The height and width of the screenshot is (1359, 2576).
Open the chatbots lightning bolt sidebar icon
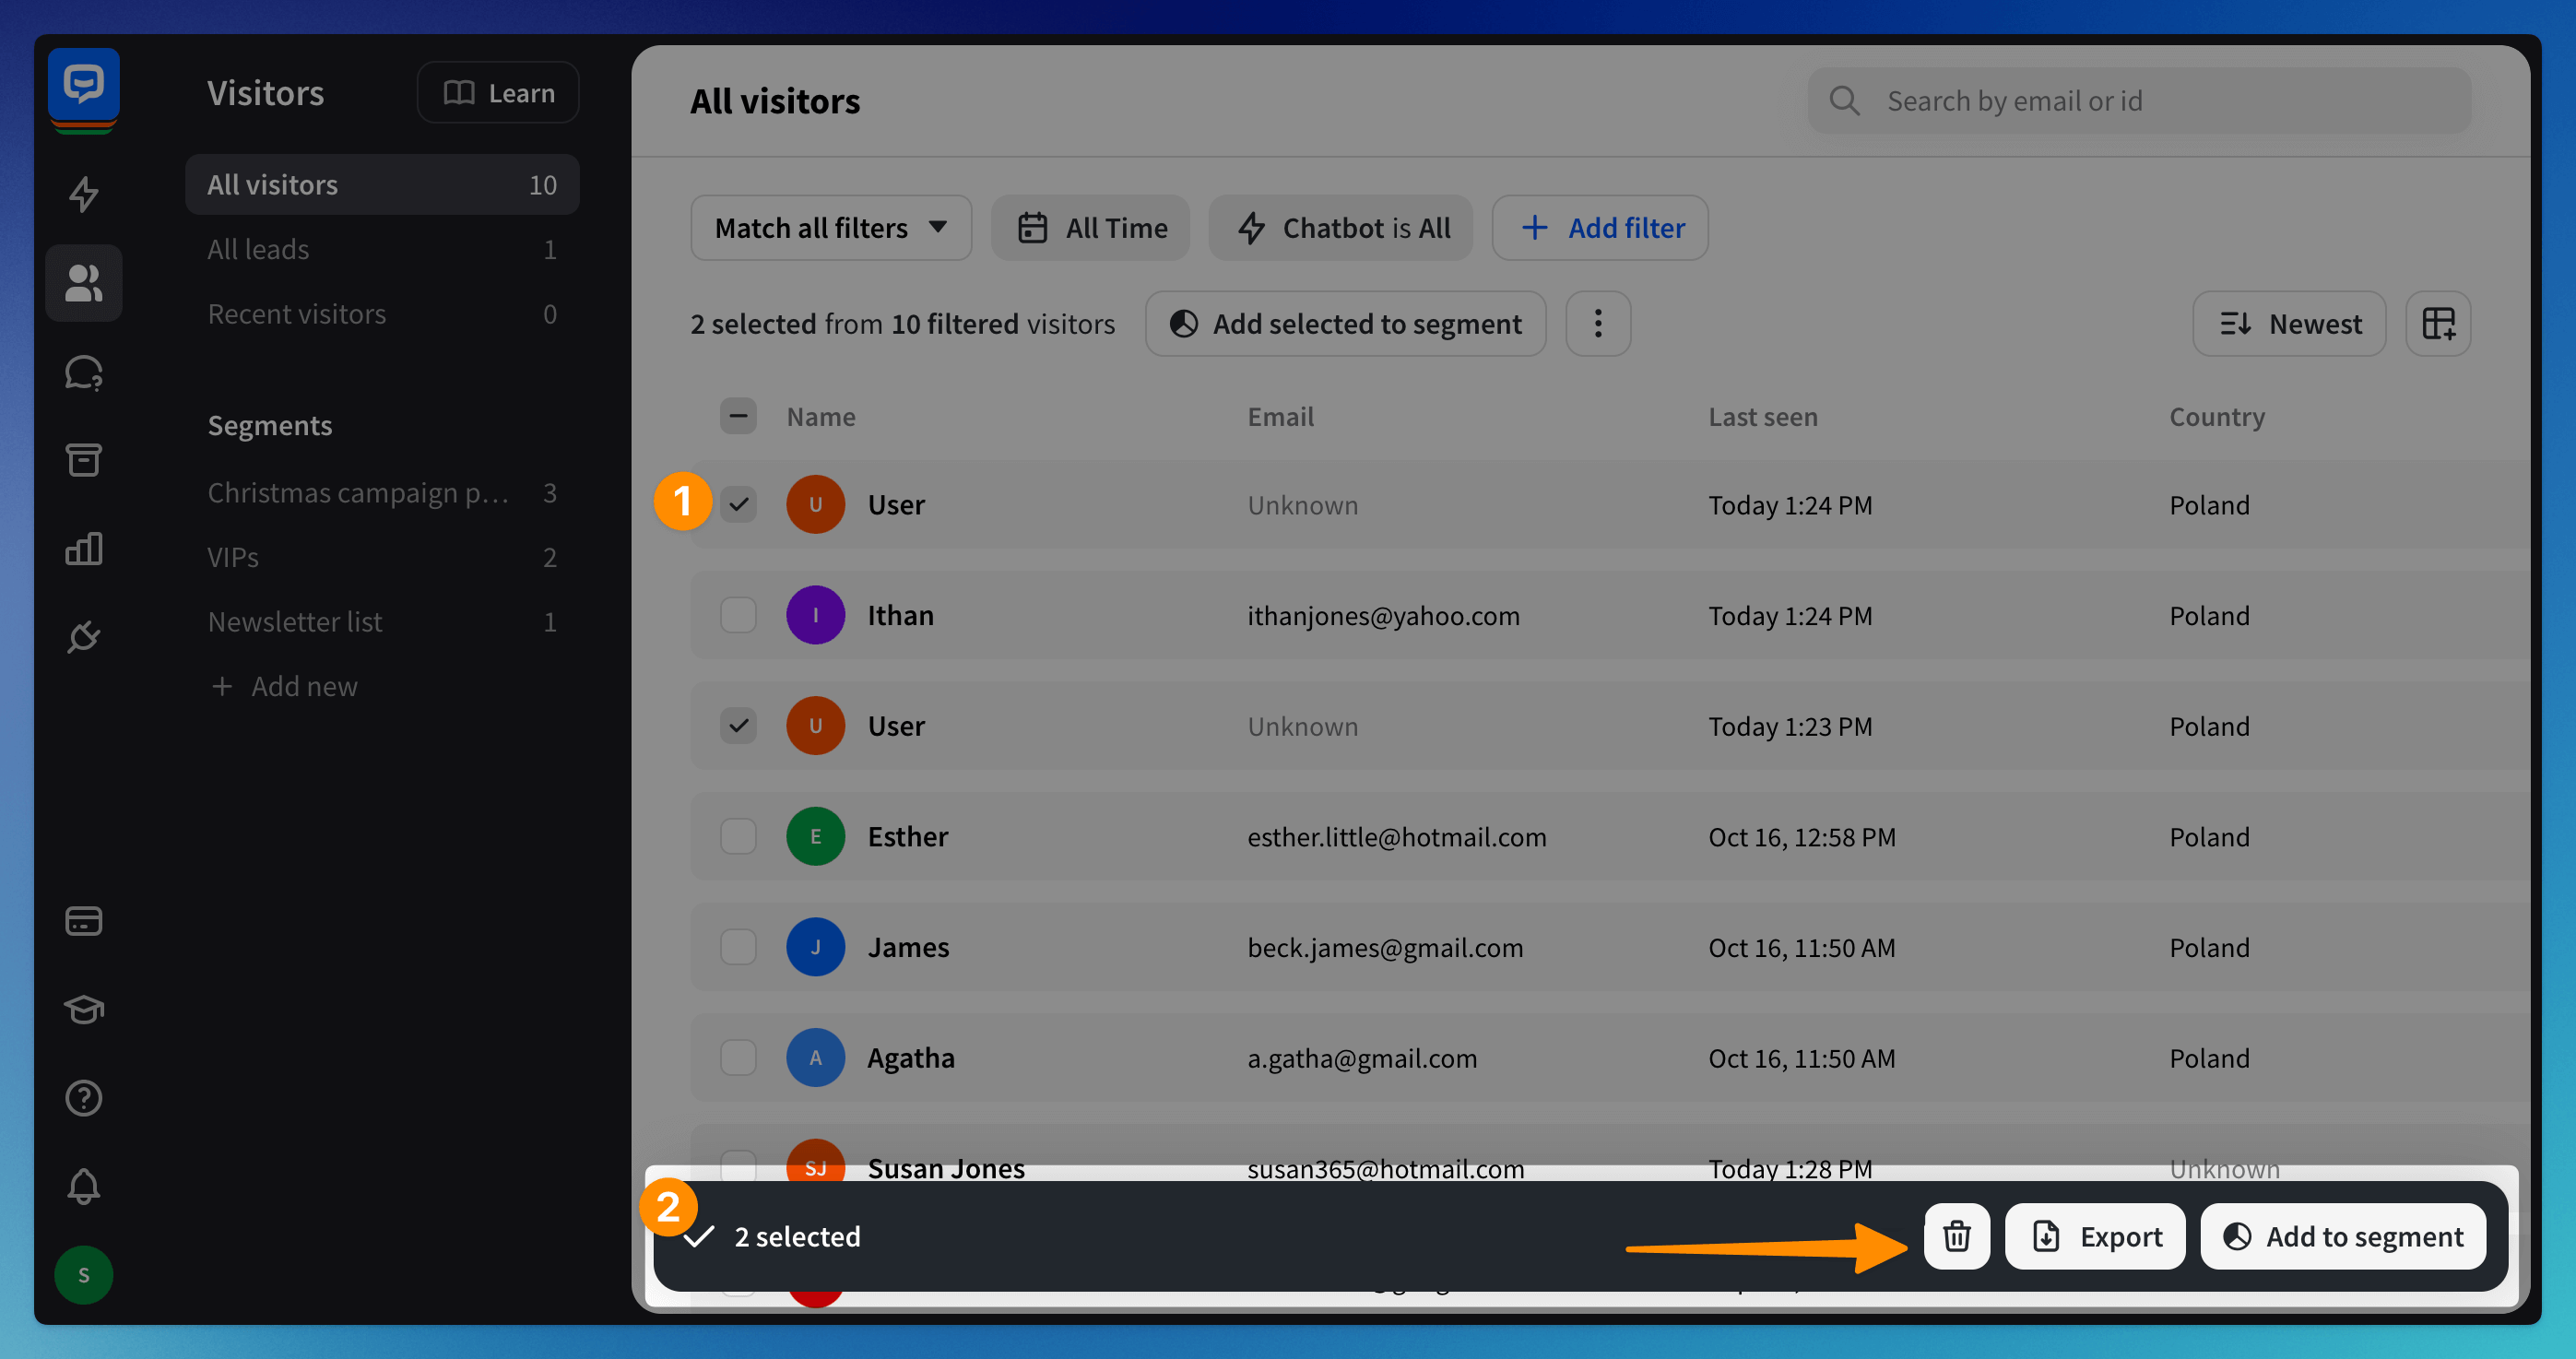point(84,194)
